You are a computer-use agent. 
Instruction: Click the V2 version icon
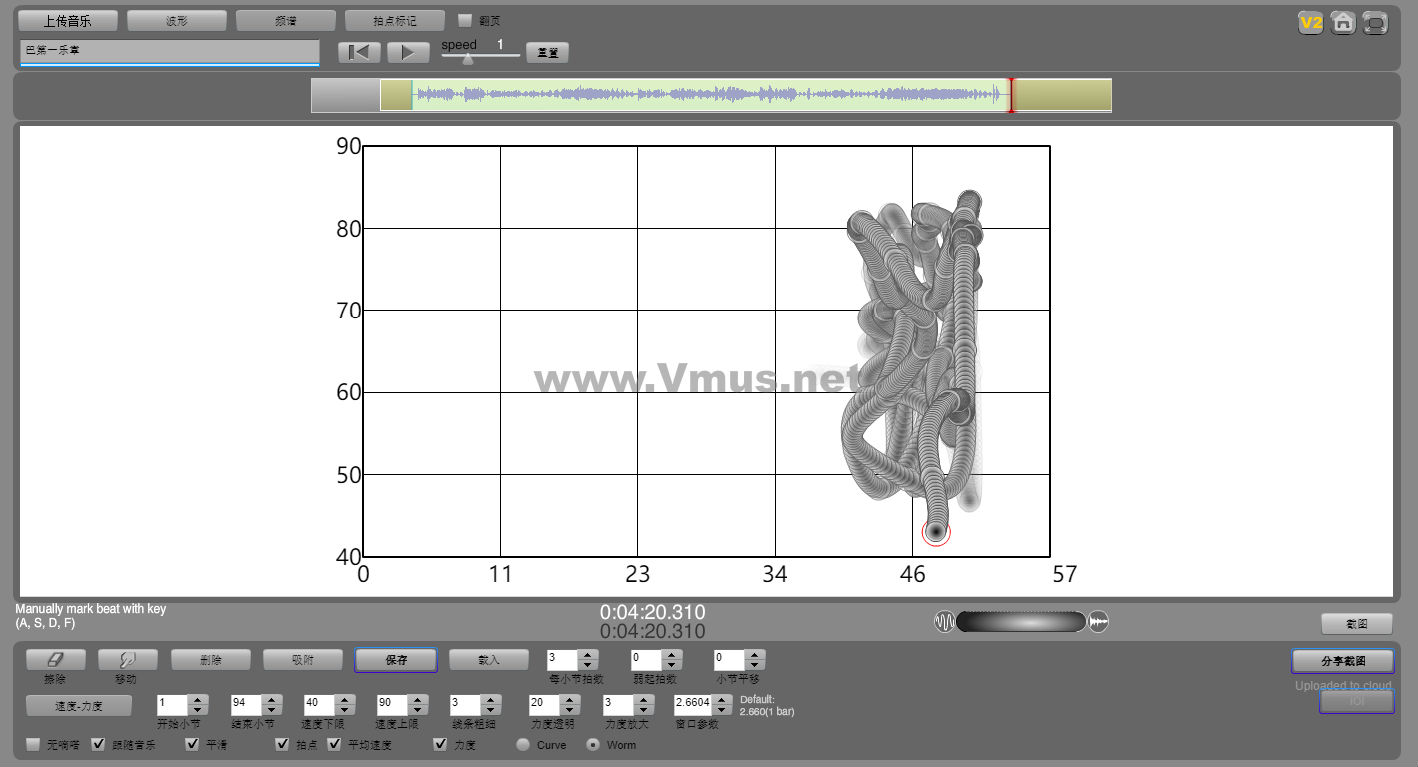1310,22
